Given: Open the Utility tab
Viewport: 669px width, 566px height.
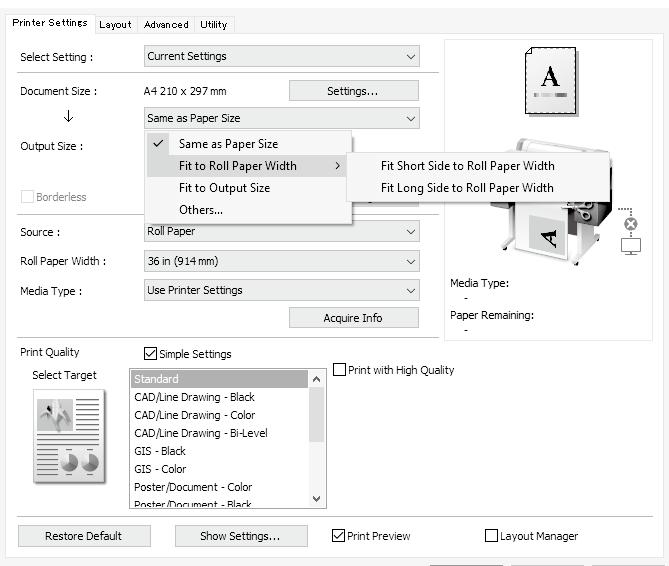Looking at the screenshot, I should click(x=214, y=25).
